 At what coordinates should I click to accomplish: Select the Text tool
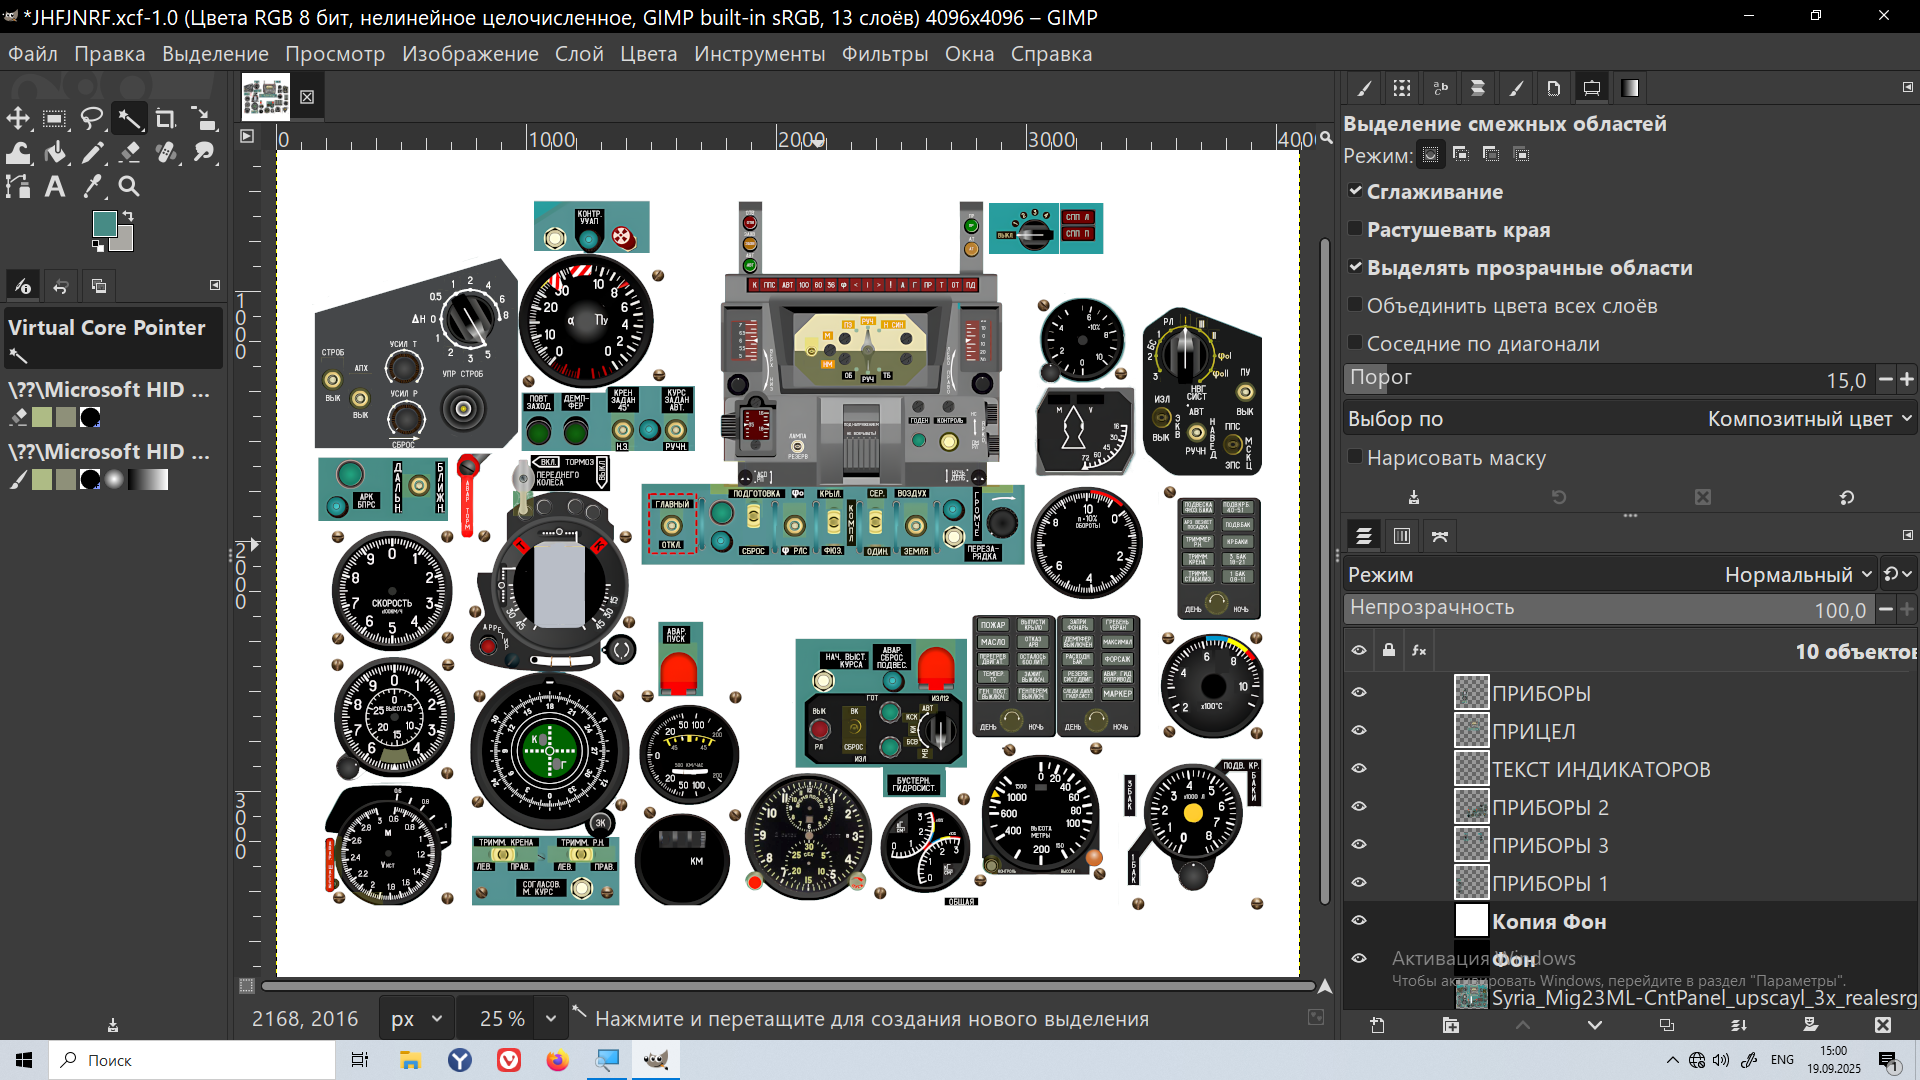[55, 187]
